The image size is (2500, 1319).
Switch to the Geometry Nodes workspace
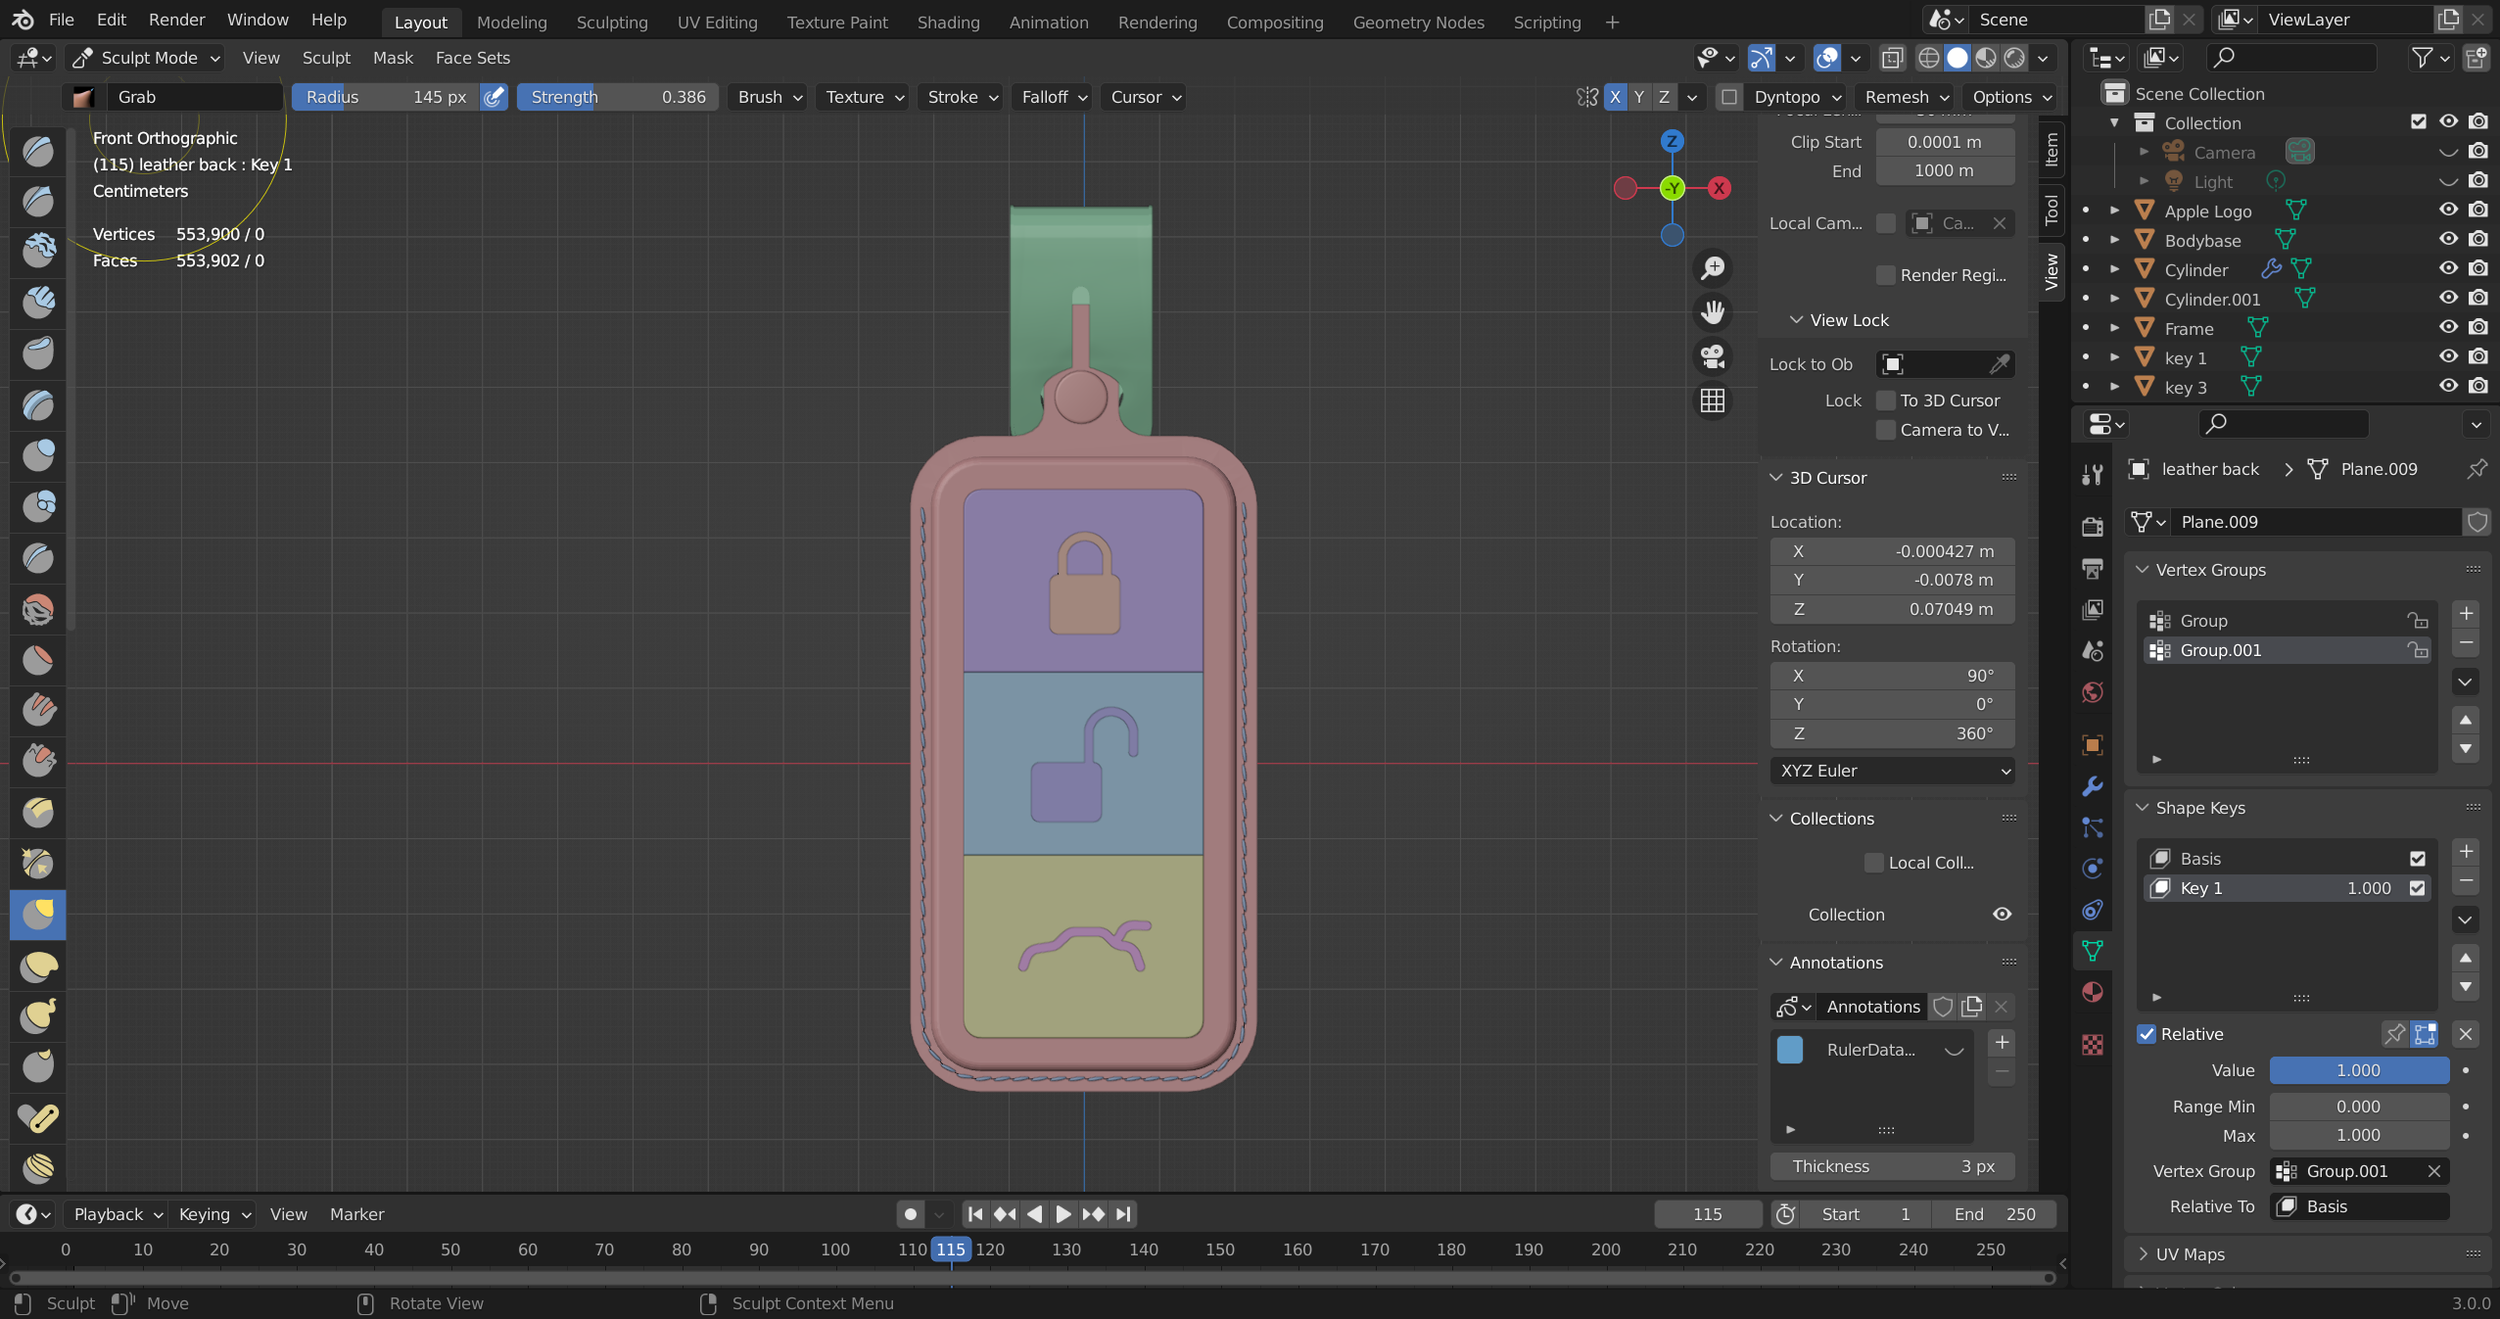[1417, 22]
